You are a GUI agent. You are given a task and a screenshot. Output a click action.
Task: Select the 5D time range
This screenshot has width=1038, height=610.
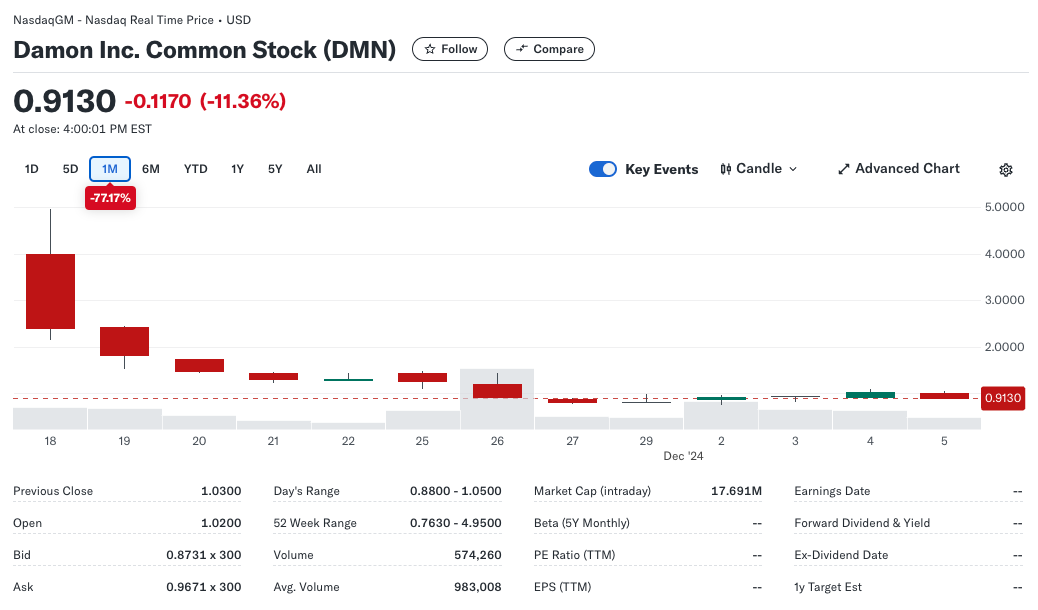70,169
